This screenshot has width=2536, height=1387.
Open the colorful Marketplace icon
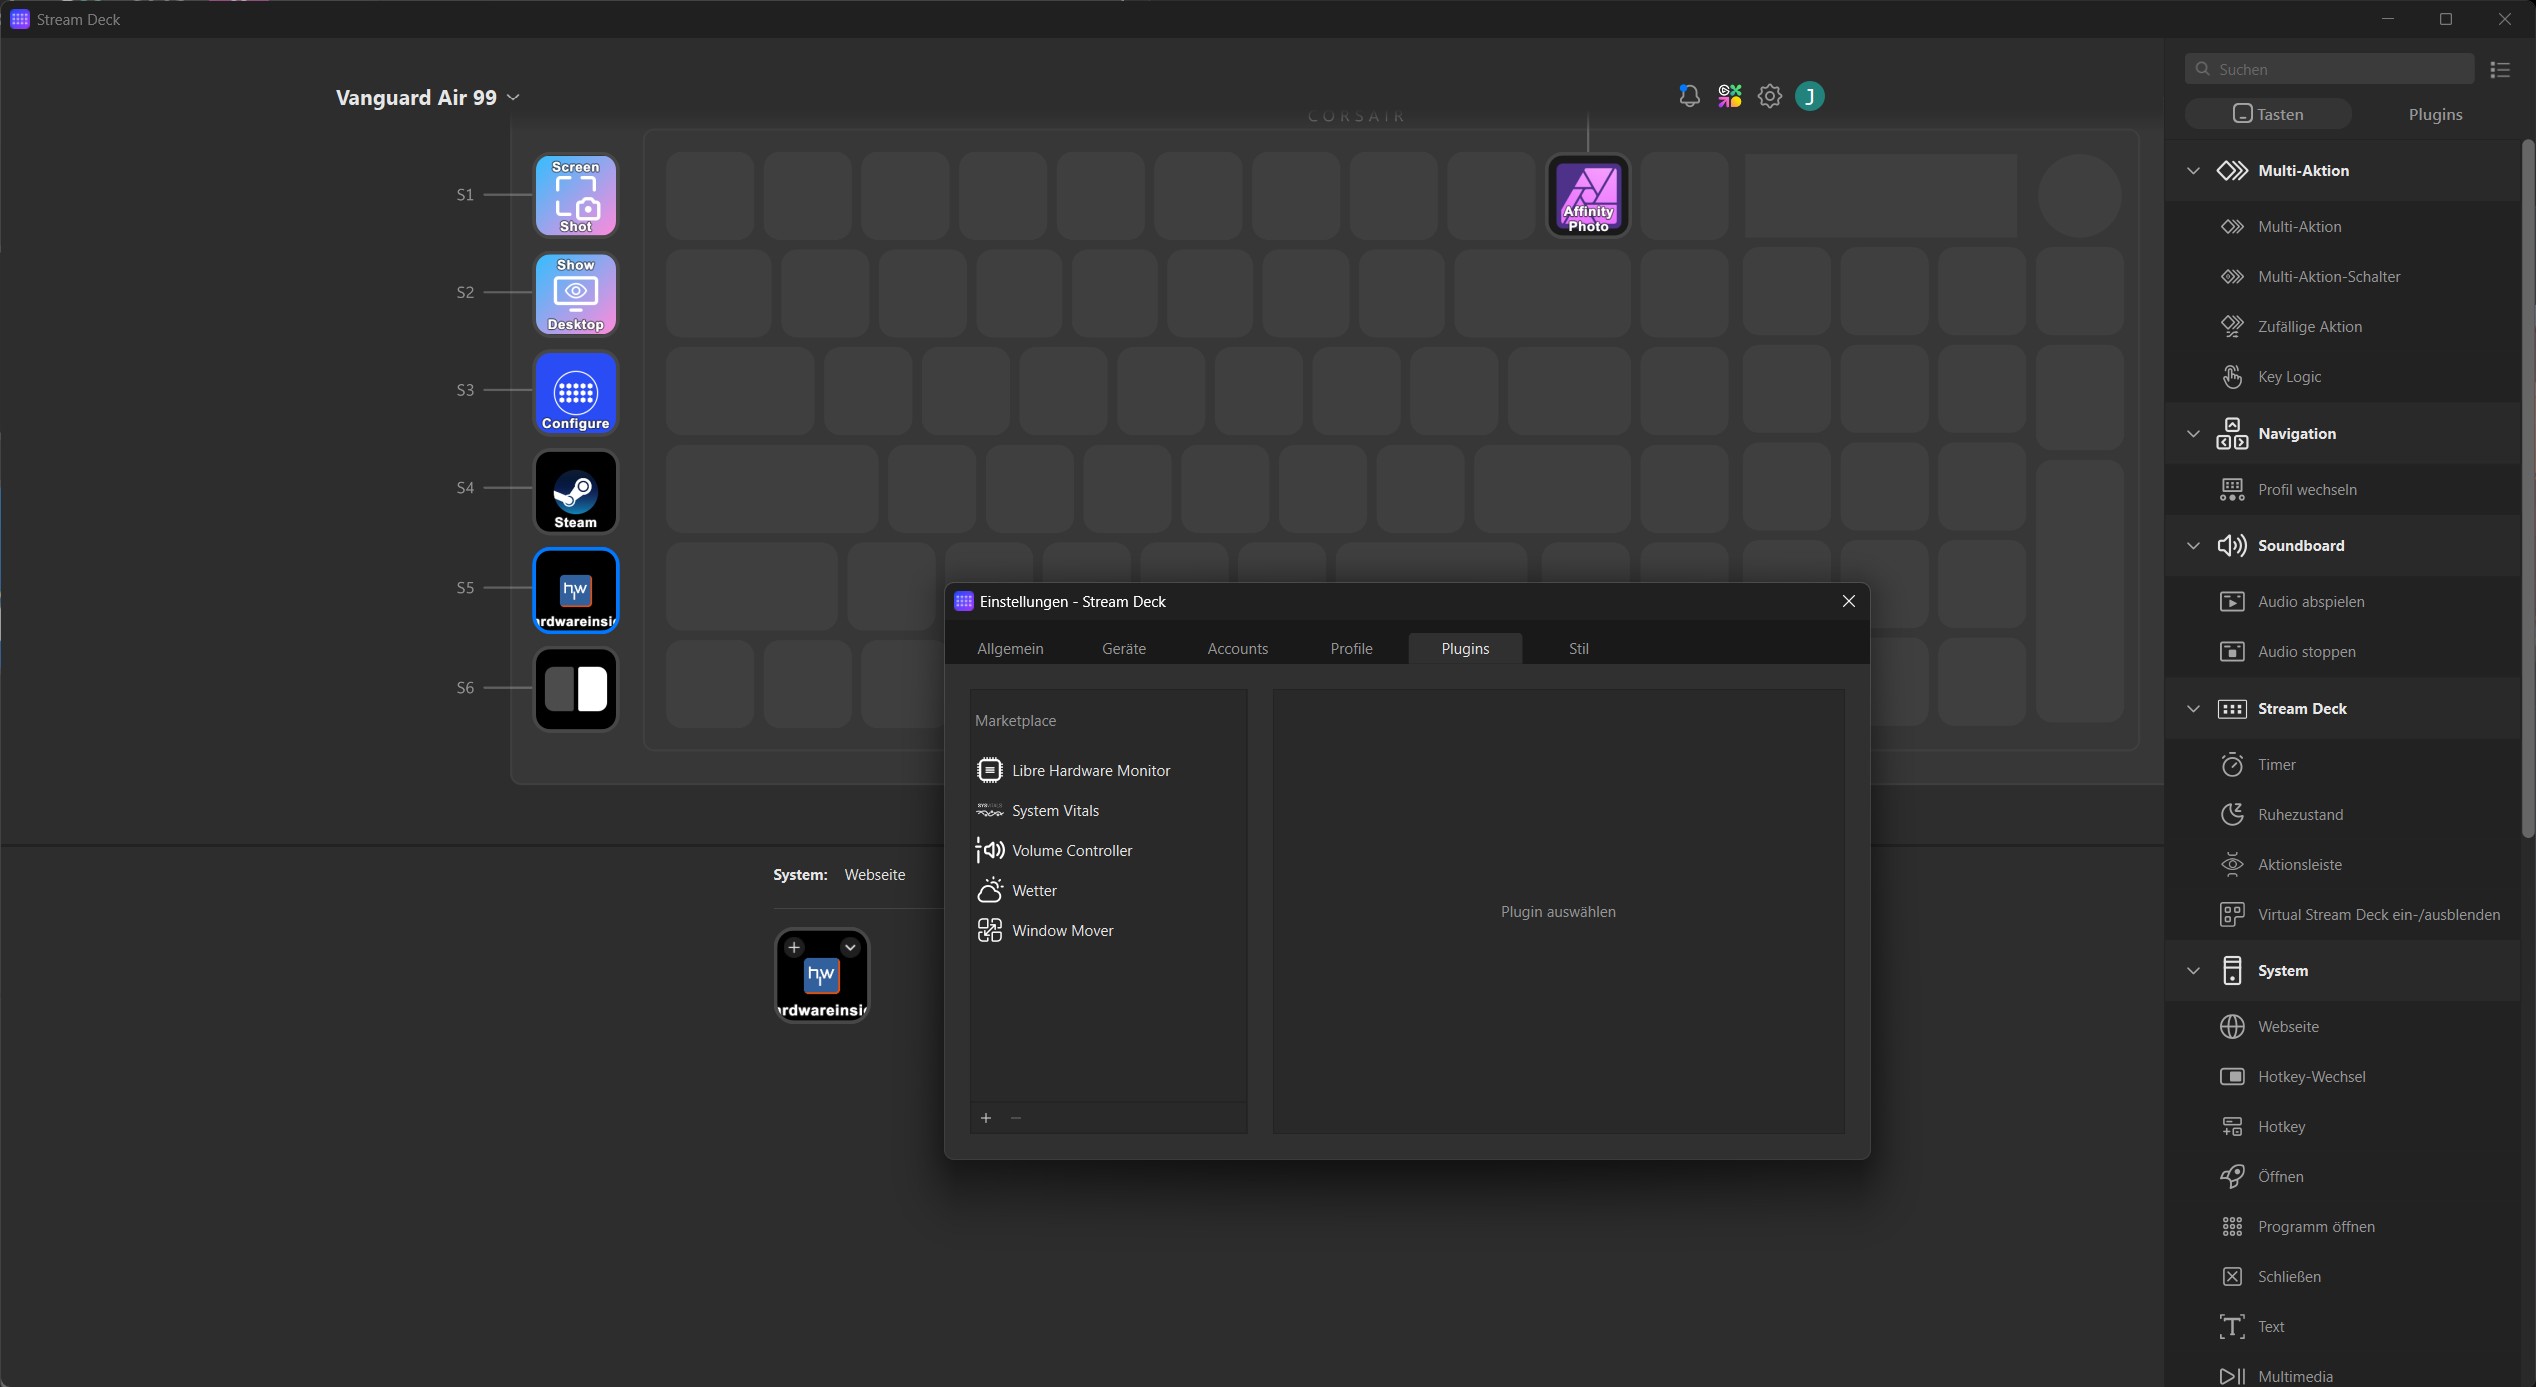pyautogui.click(x=1729, y=96)
